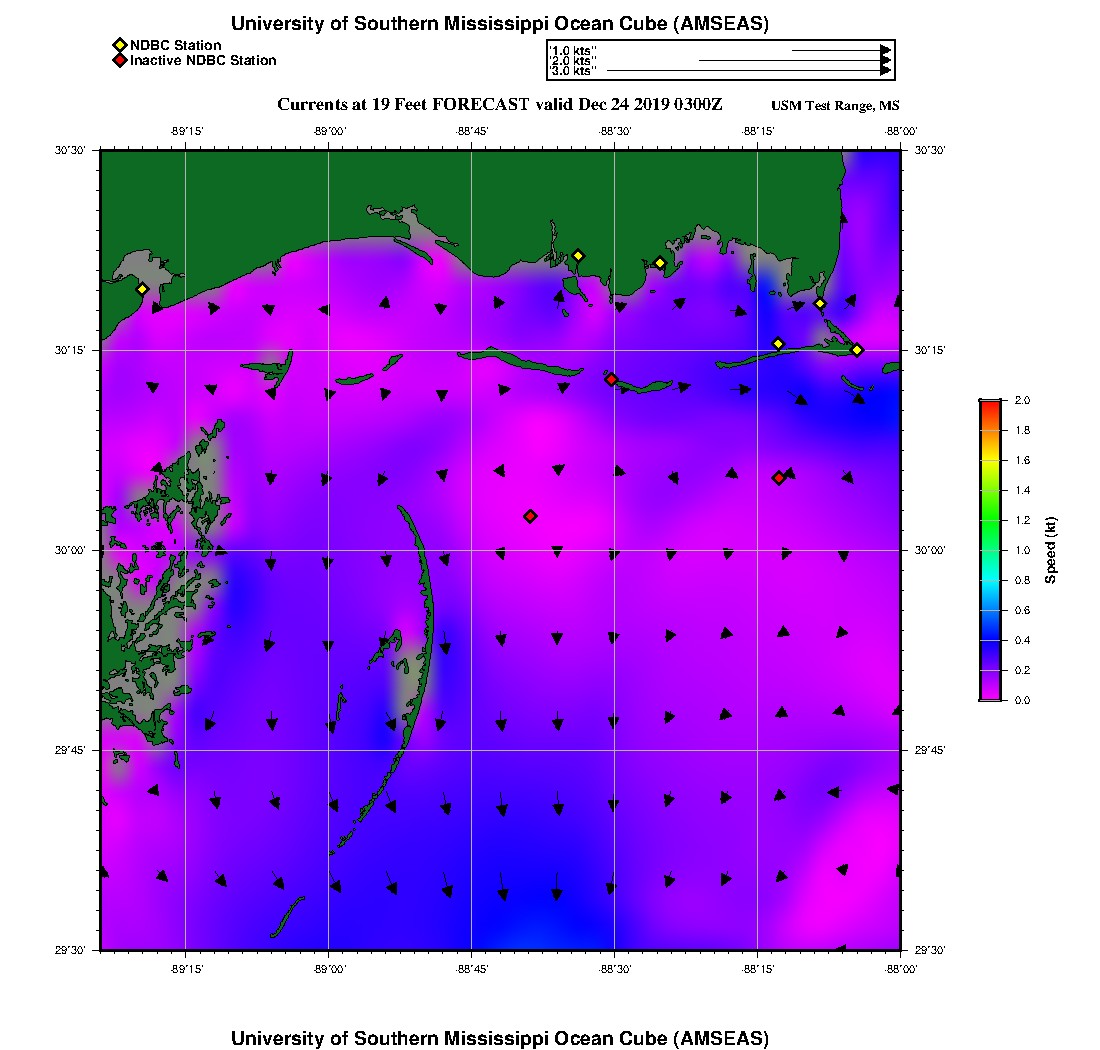Click the southernmost red inactive station marker

530,516
